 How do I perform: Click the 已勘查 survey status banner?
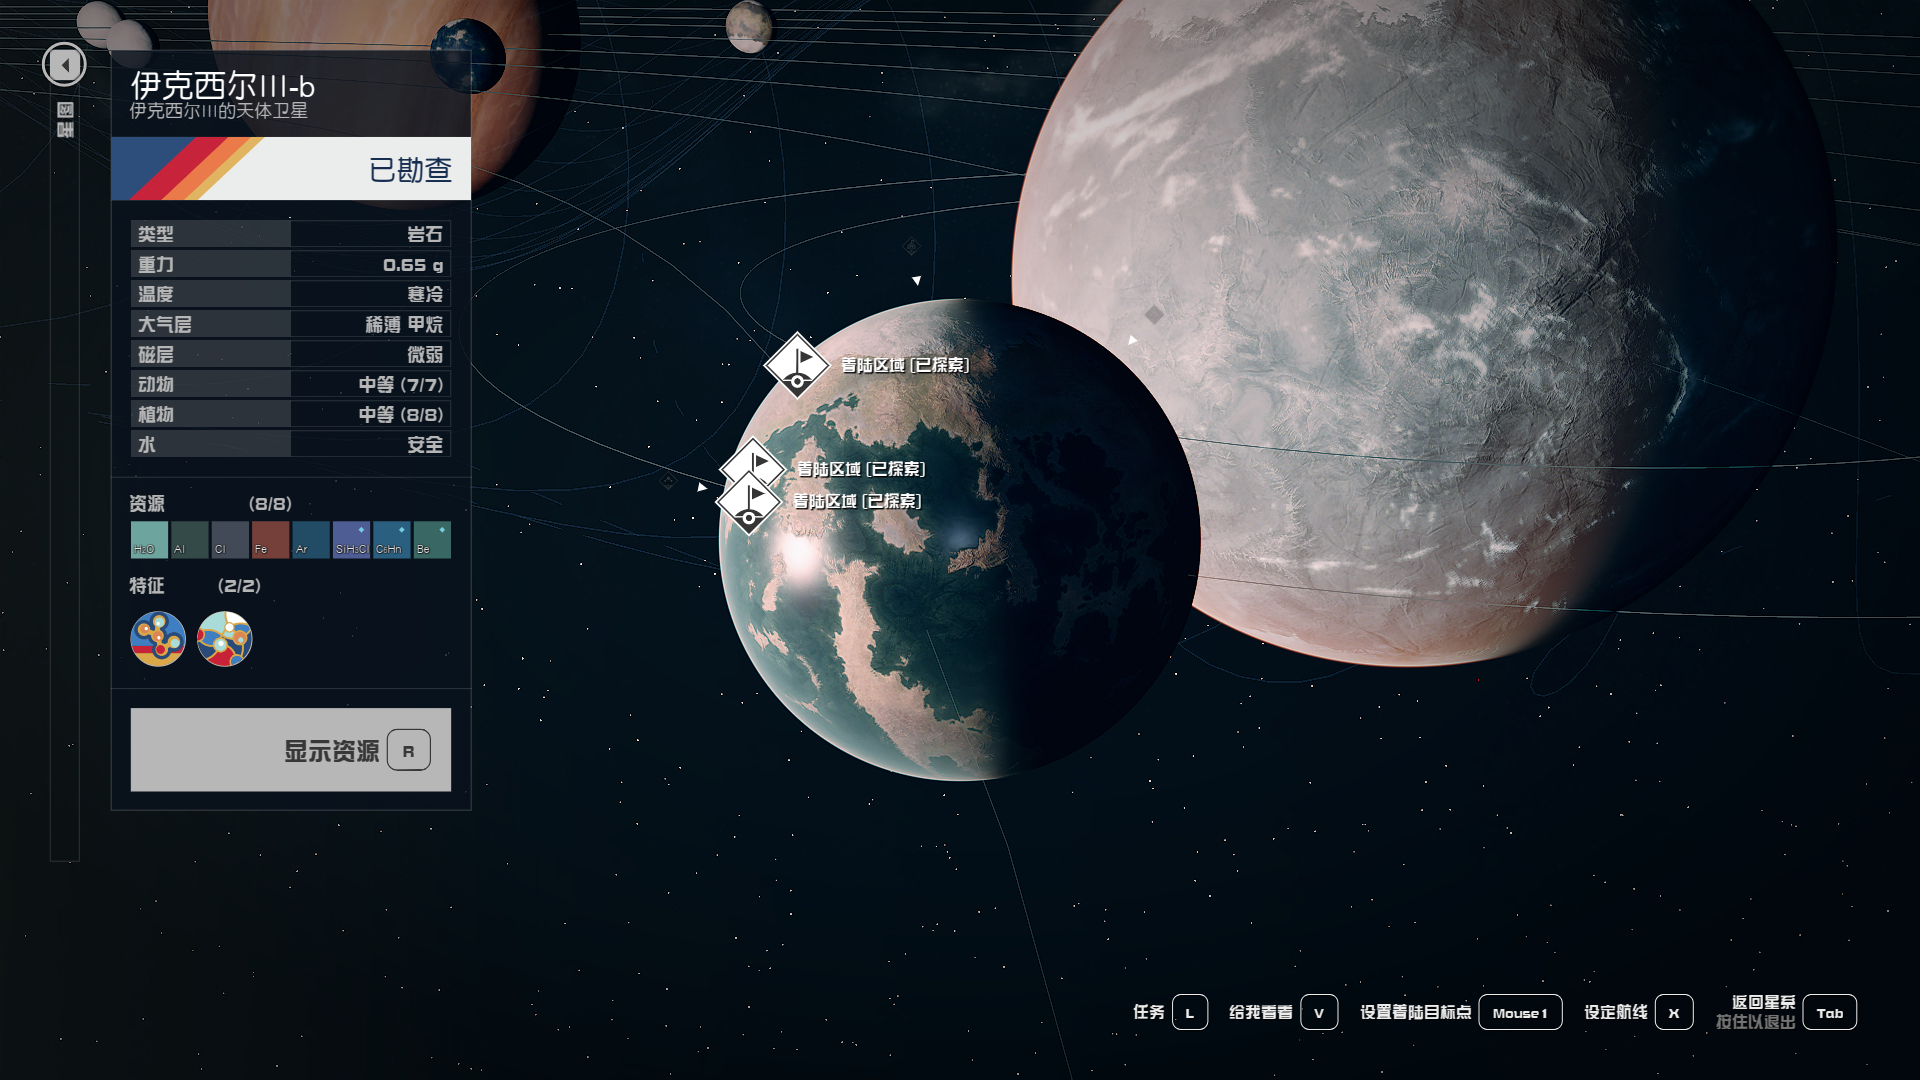[291, 169]
